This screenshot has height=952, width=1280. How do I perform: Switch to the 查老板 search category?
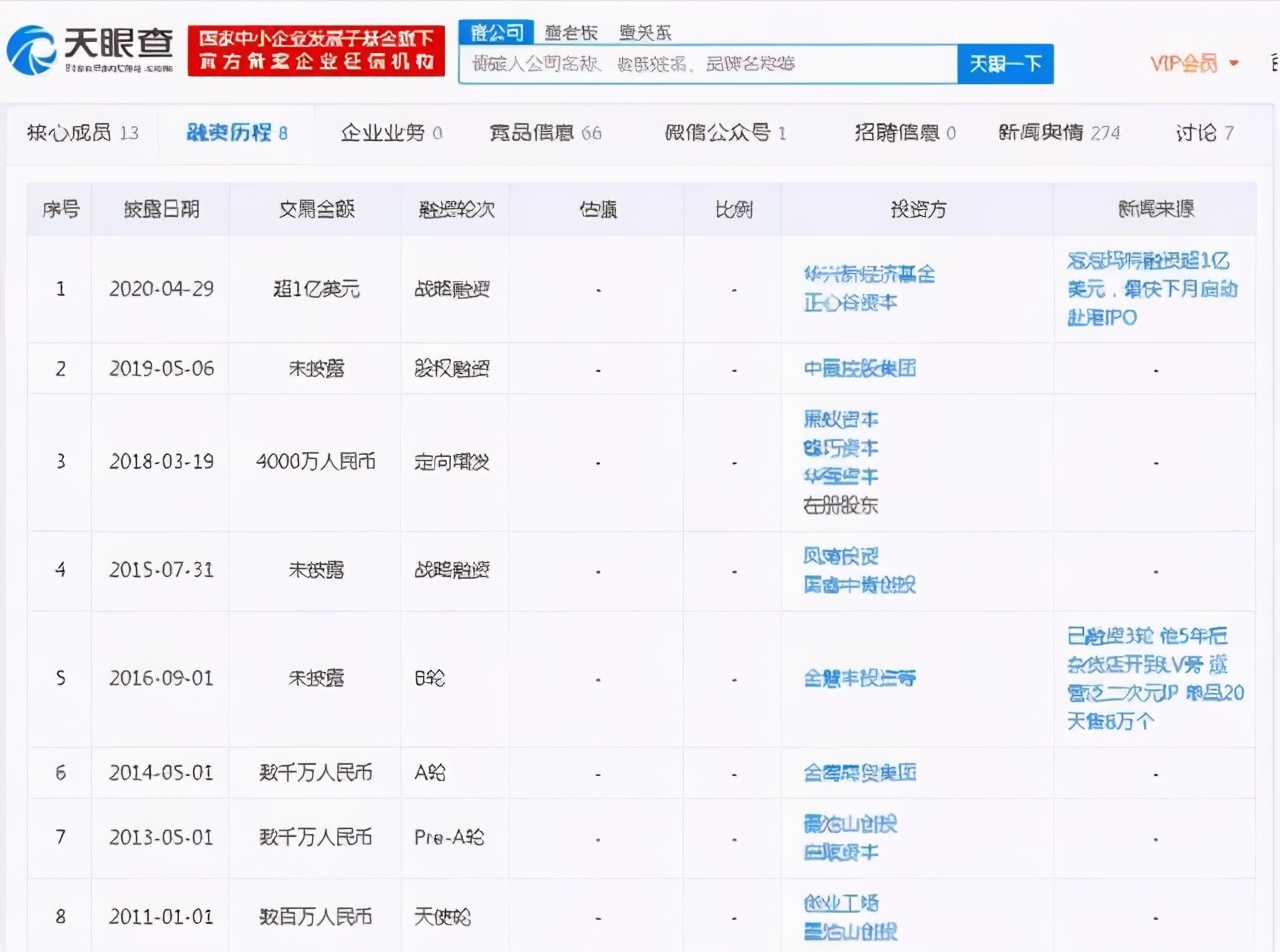572,32
